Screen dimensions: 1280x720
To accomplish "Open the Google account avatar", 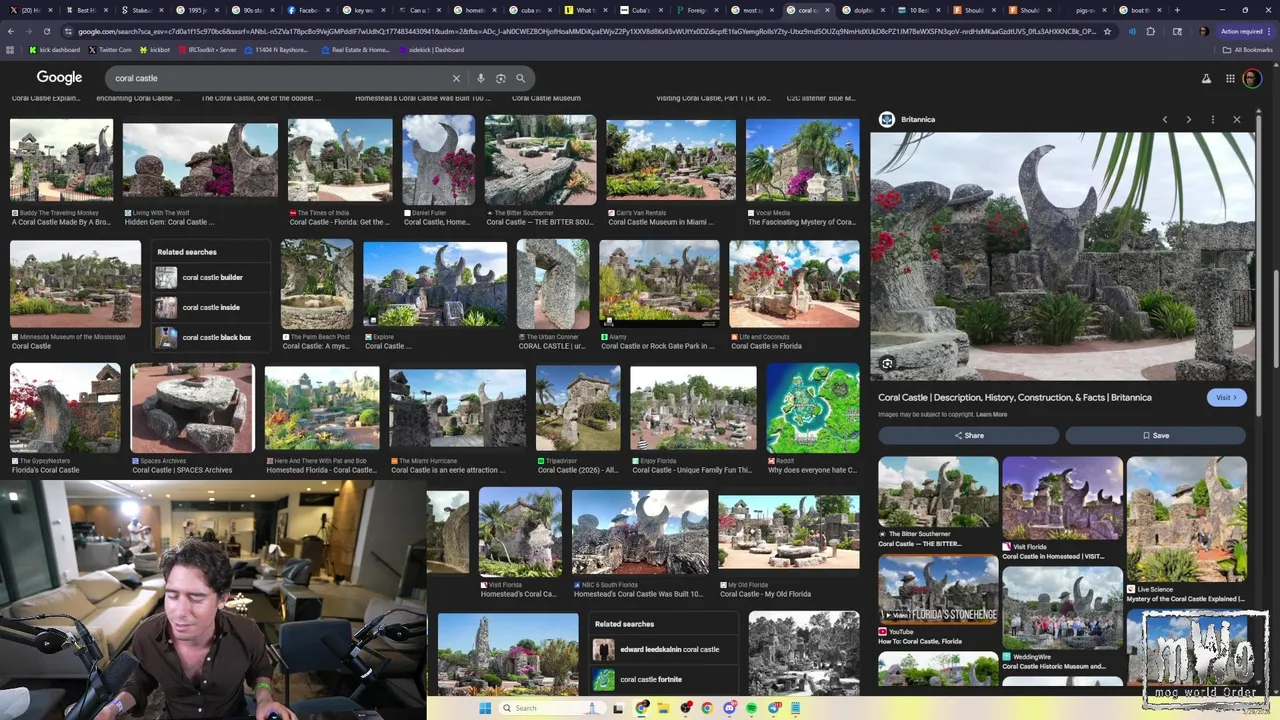I will (1251, 78).
